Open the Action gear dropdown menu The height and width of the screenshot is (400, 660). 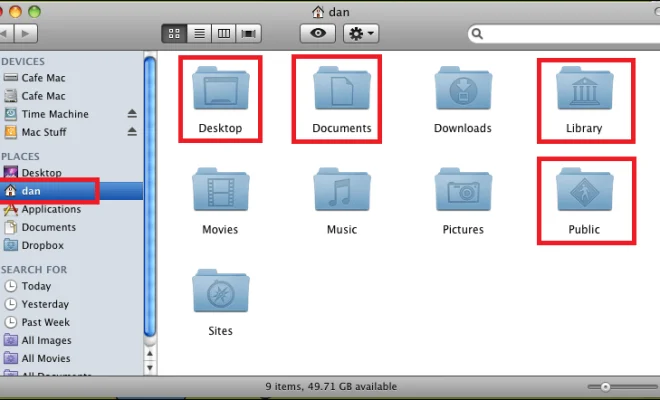(361, 33)
